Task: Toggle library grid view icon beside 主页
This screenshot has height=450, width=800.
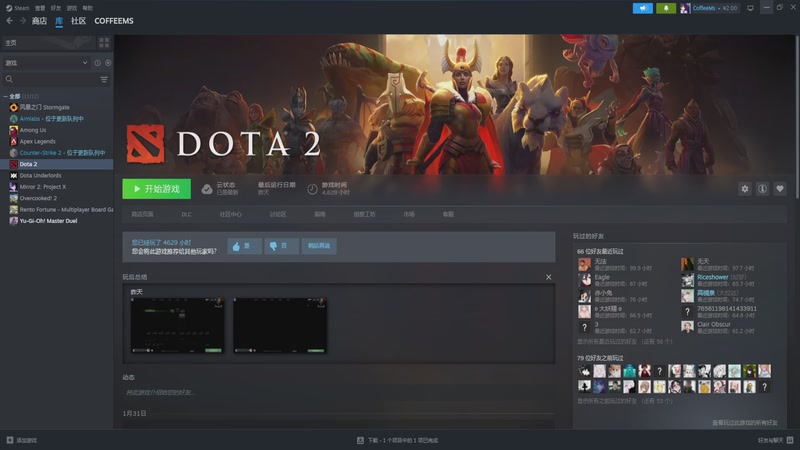Action: point(104,43)
